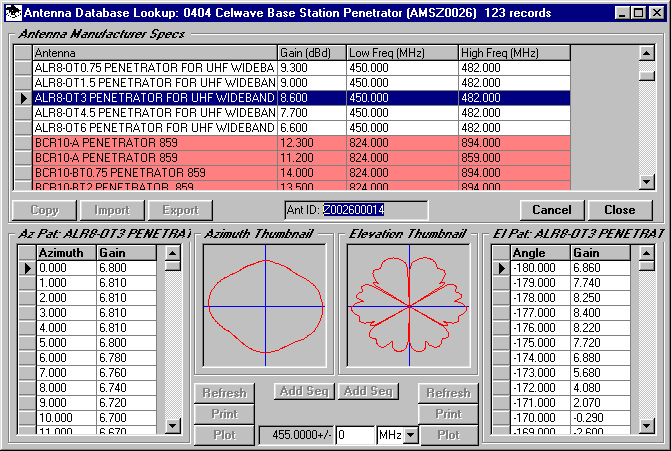Click the Export button
This screenshot has height=451, width=671.
coord(180,210)
